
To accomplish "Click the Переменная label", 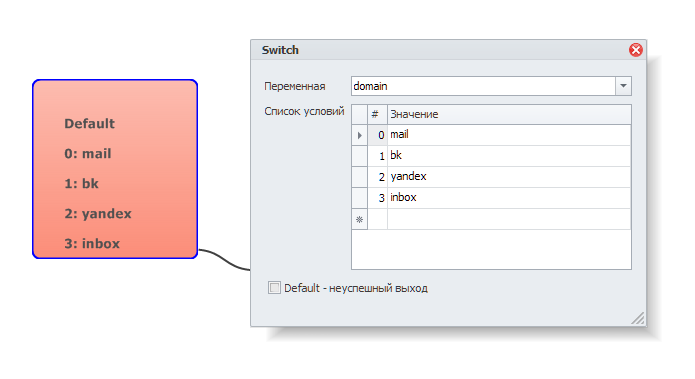I will pyautogui.click(x=295, y=86).
